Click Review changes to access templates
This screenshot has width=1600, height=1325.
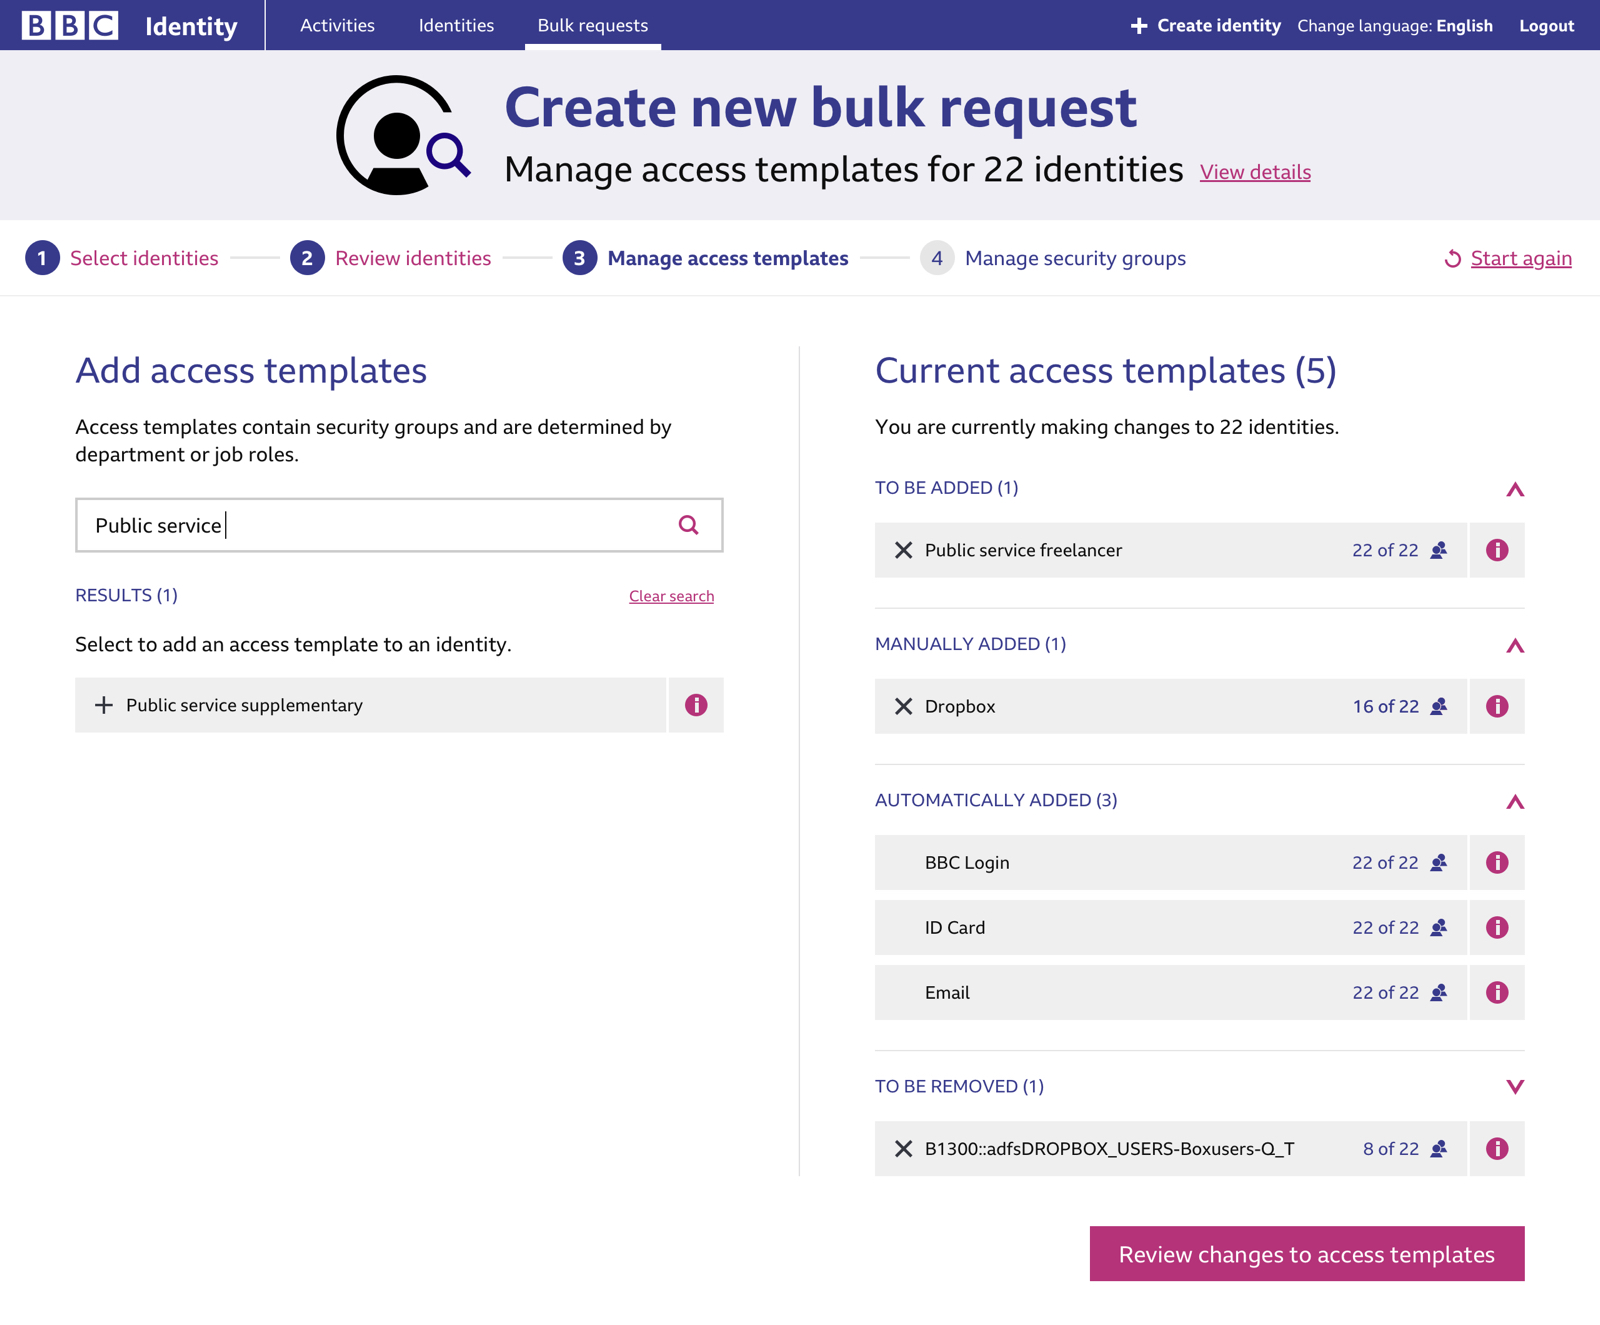coord(1306,1254)
